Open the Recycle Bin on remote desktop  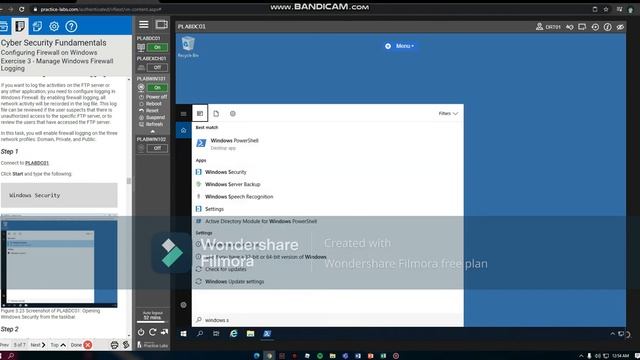[188, 47]
